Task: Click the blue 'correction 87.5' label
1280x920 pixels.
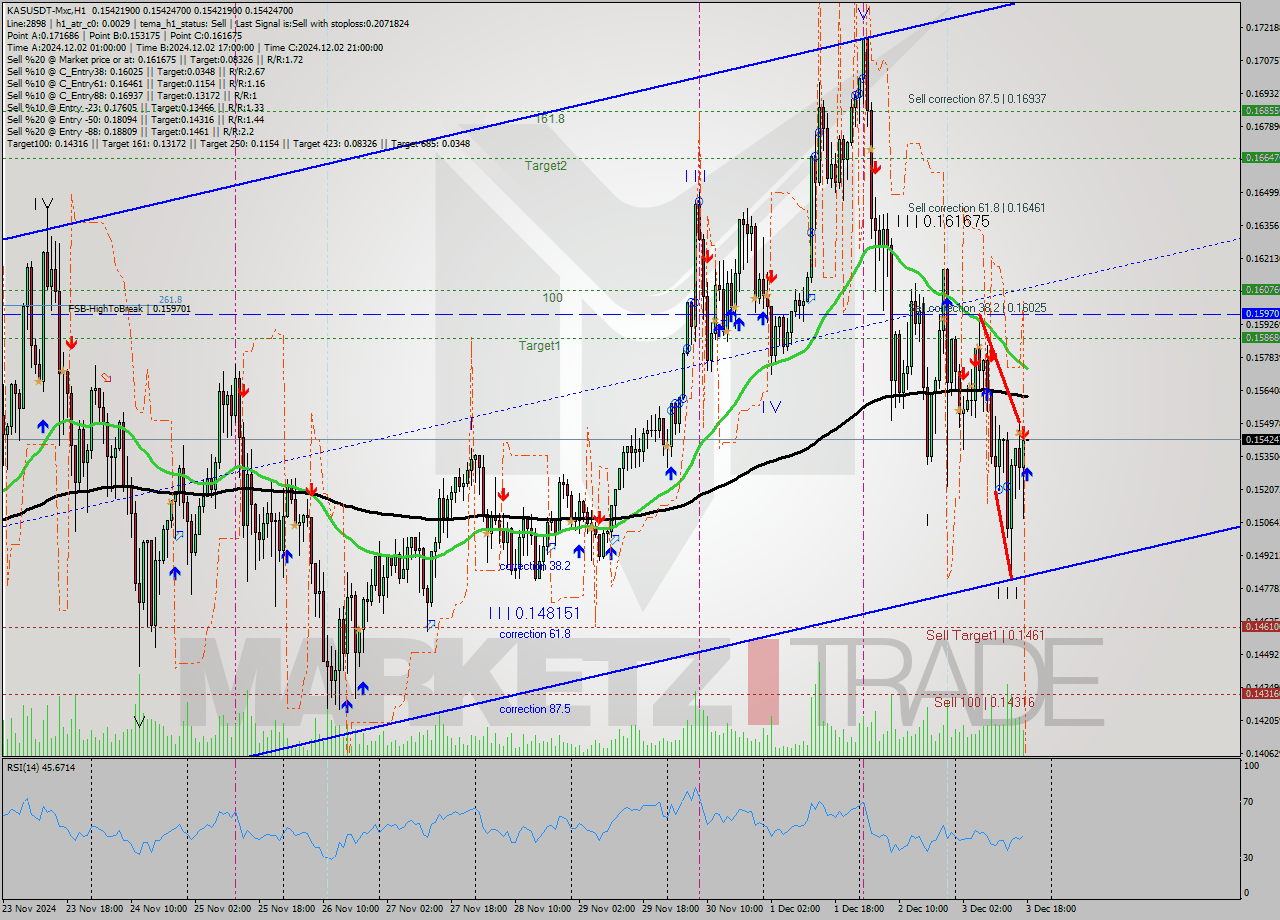Action: pos(535,709)
